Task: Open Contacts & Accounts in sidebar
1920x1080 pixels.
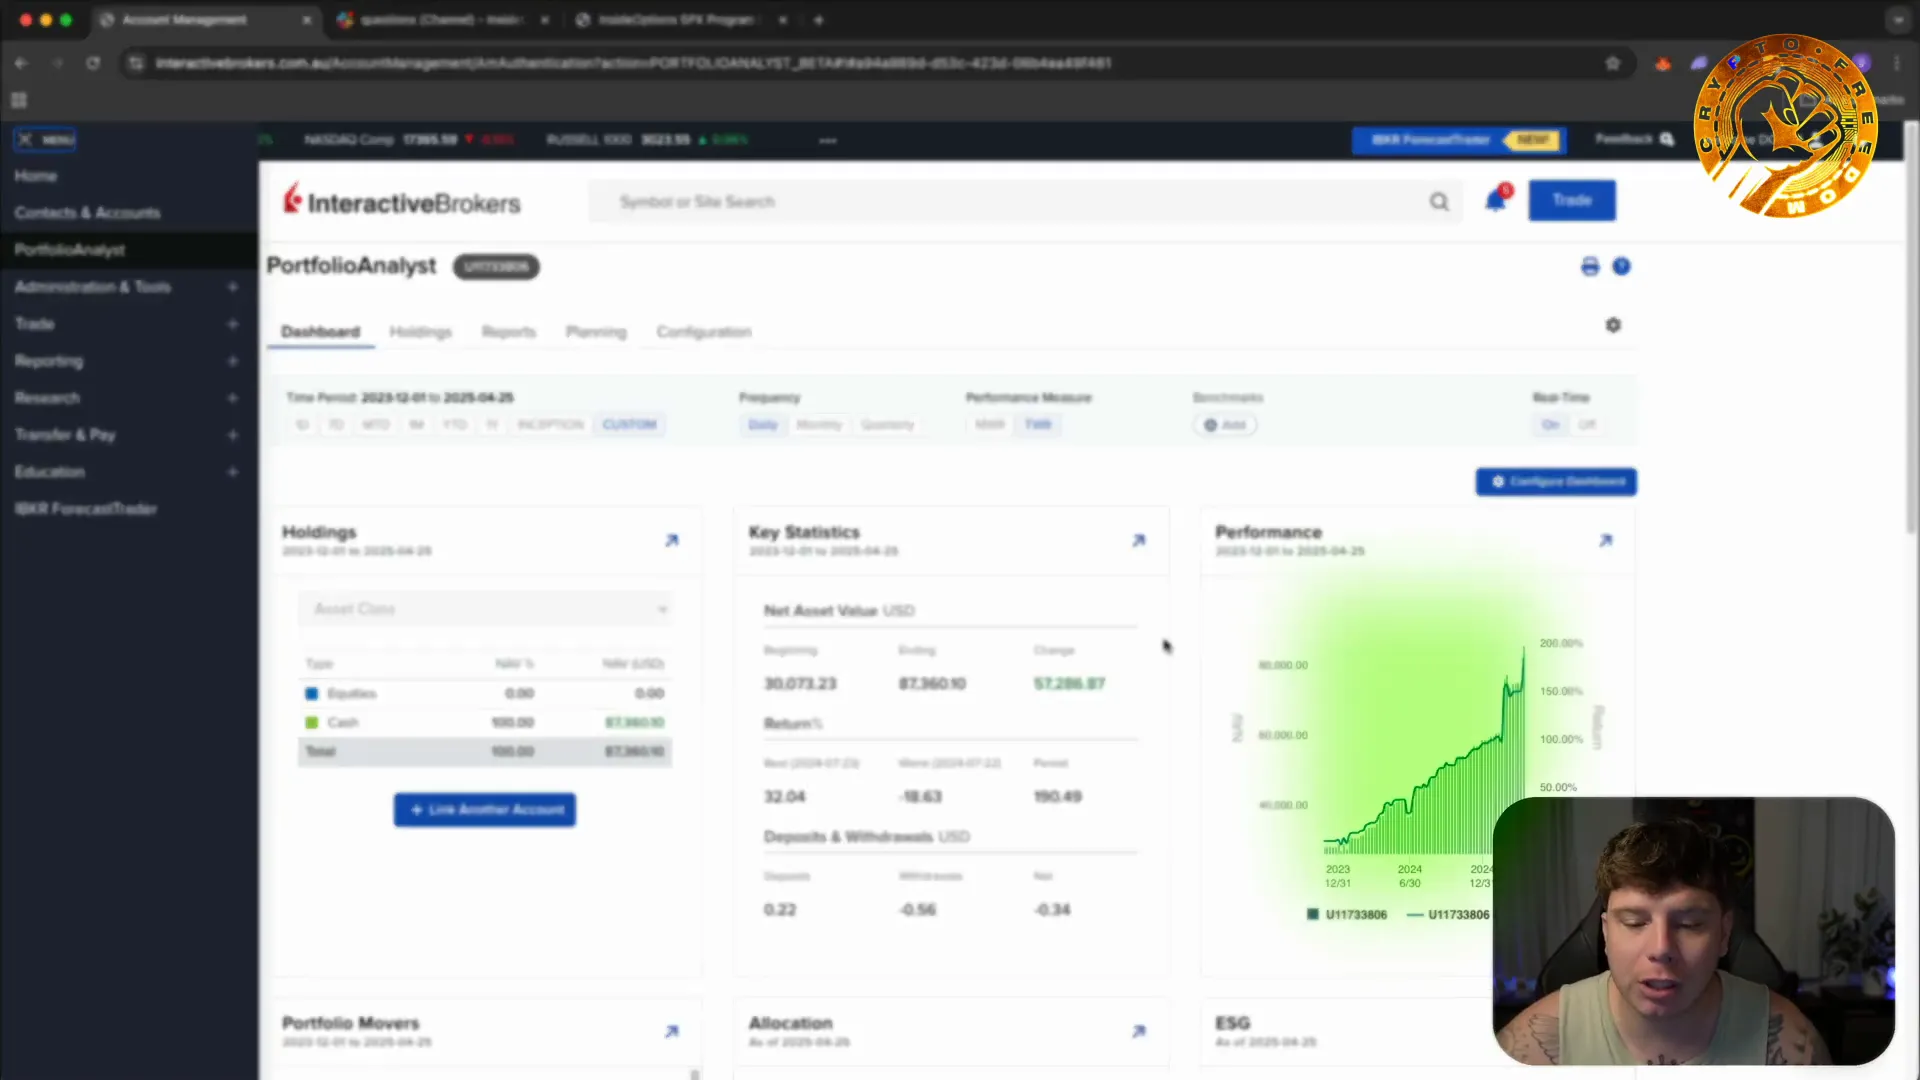Action: click(87, 213)
